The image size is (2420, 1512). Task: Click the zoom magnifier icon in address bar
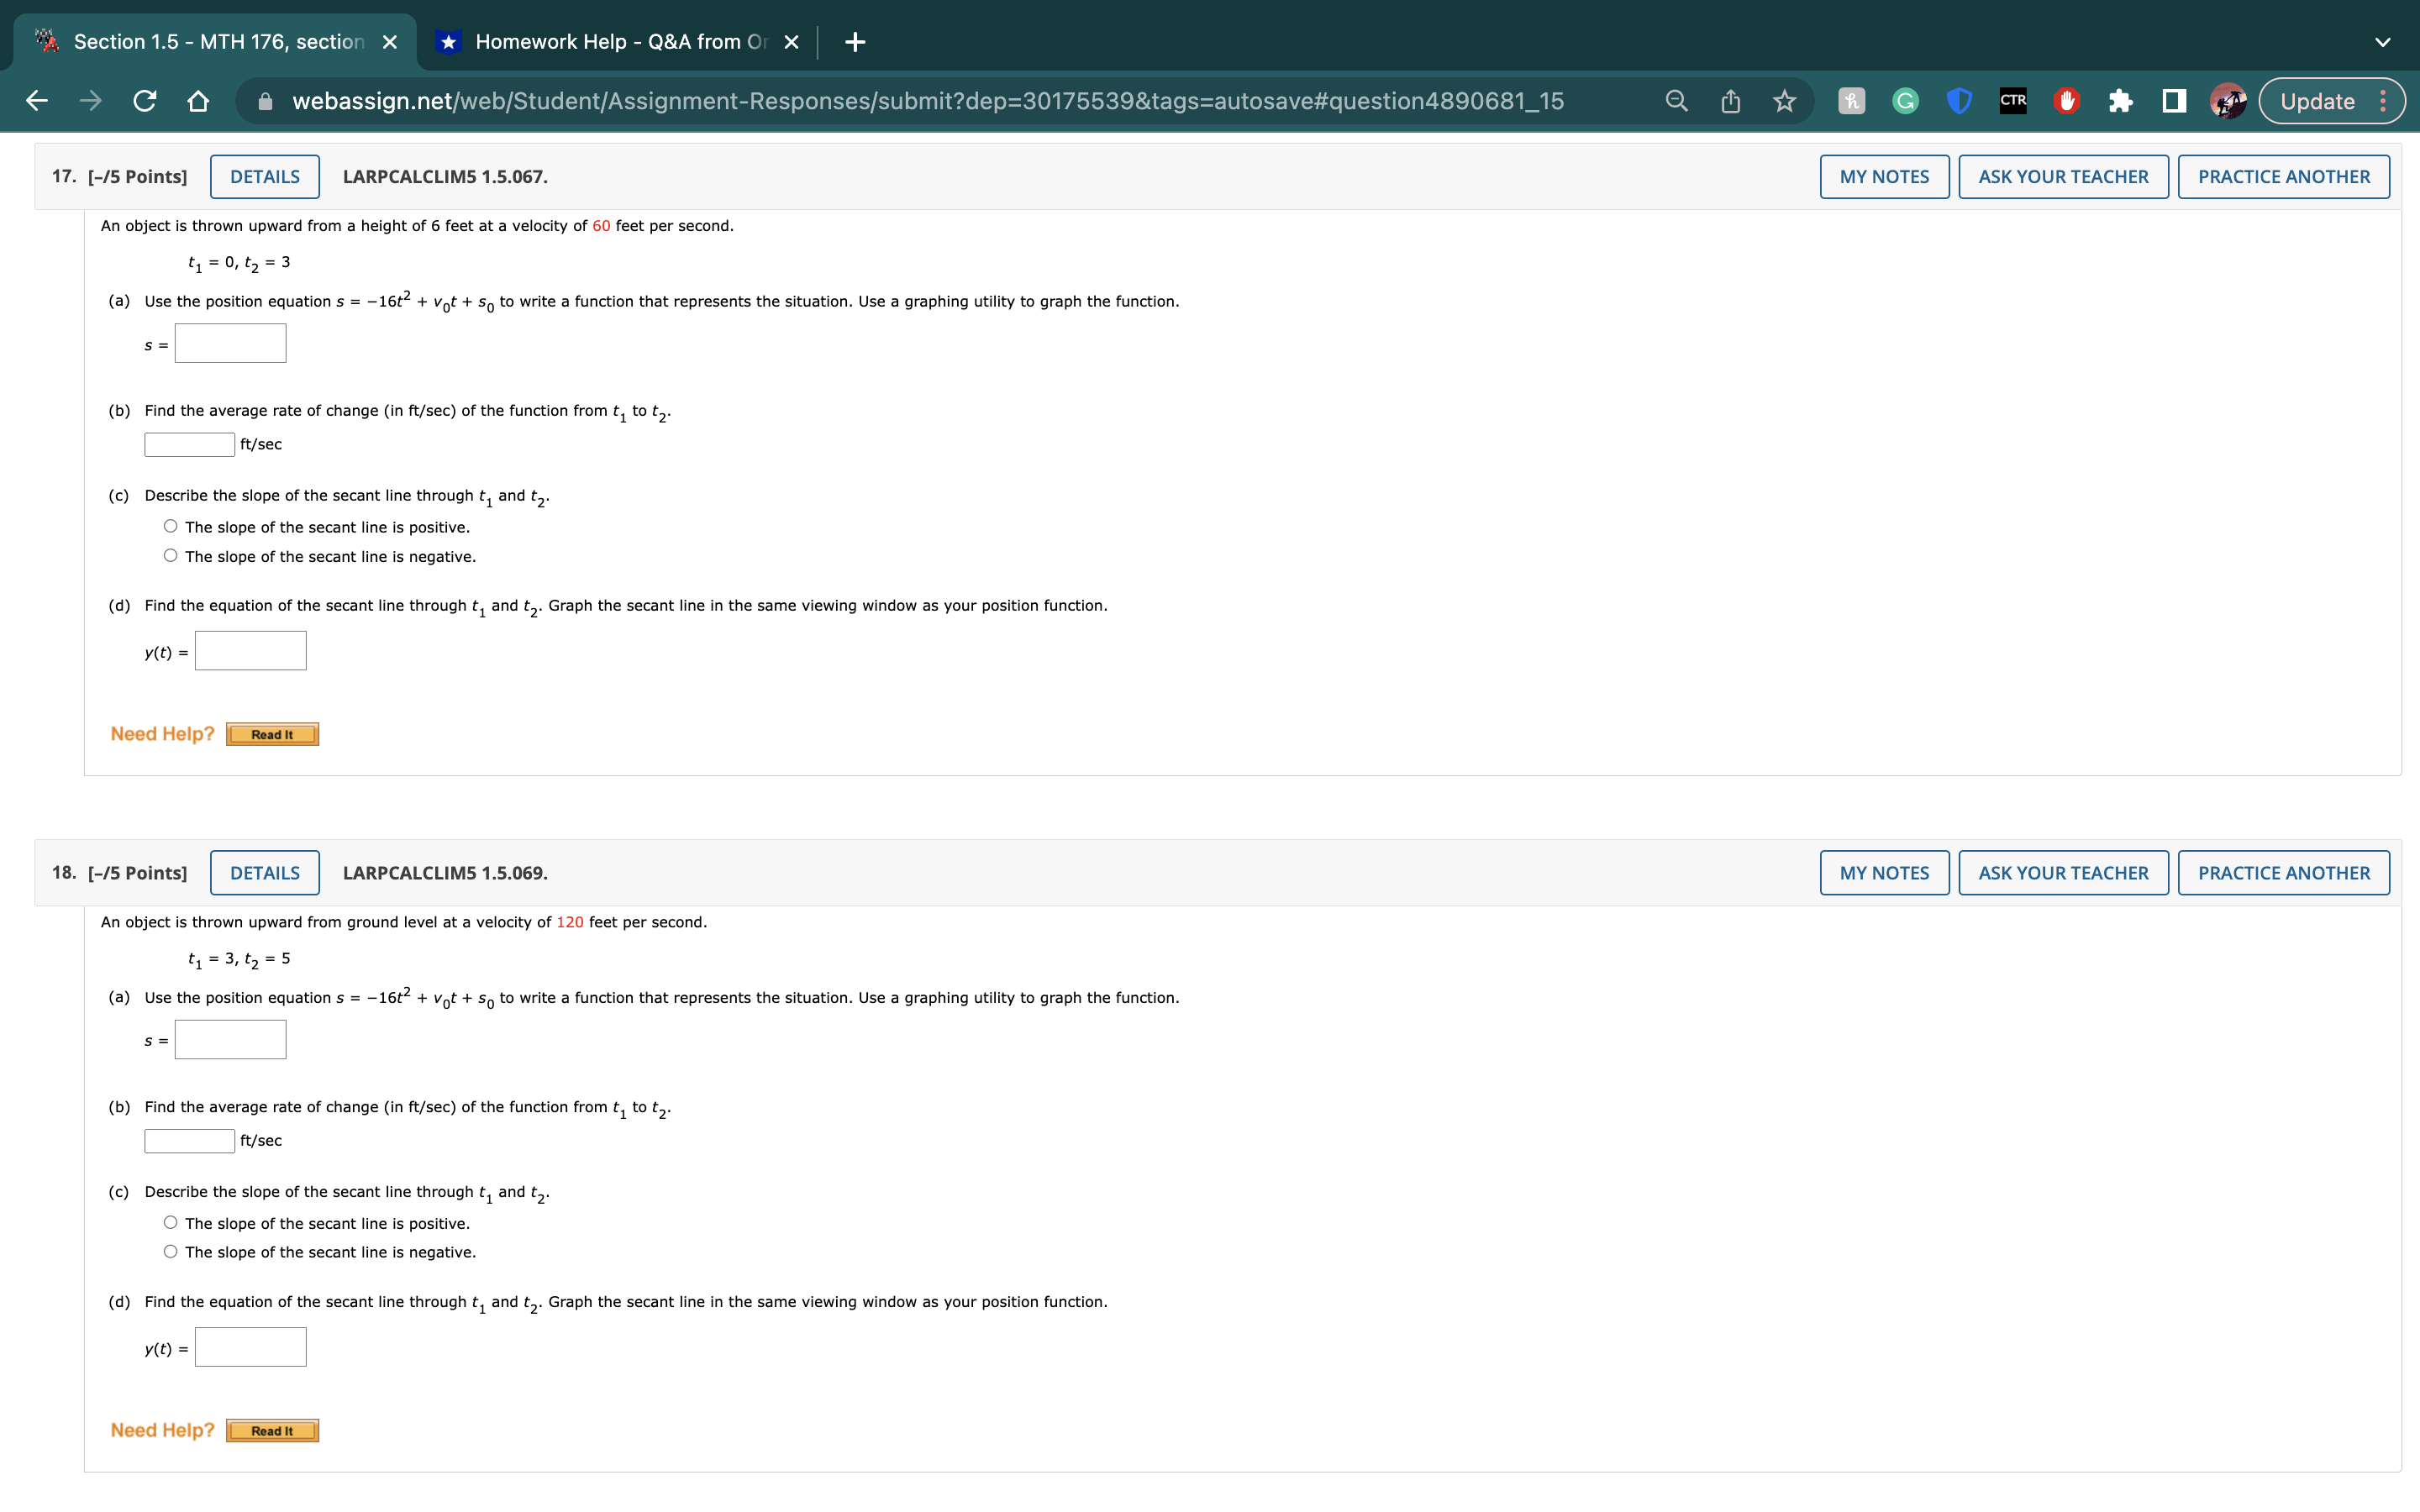(1676, 101)
